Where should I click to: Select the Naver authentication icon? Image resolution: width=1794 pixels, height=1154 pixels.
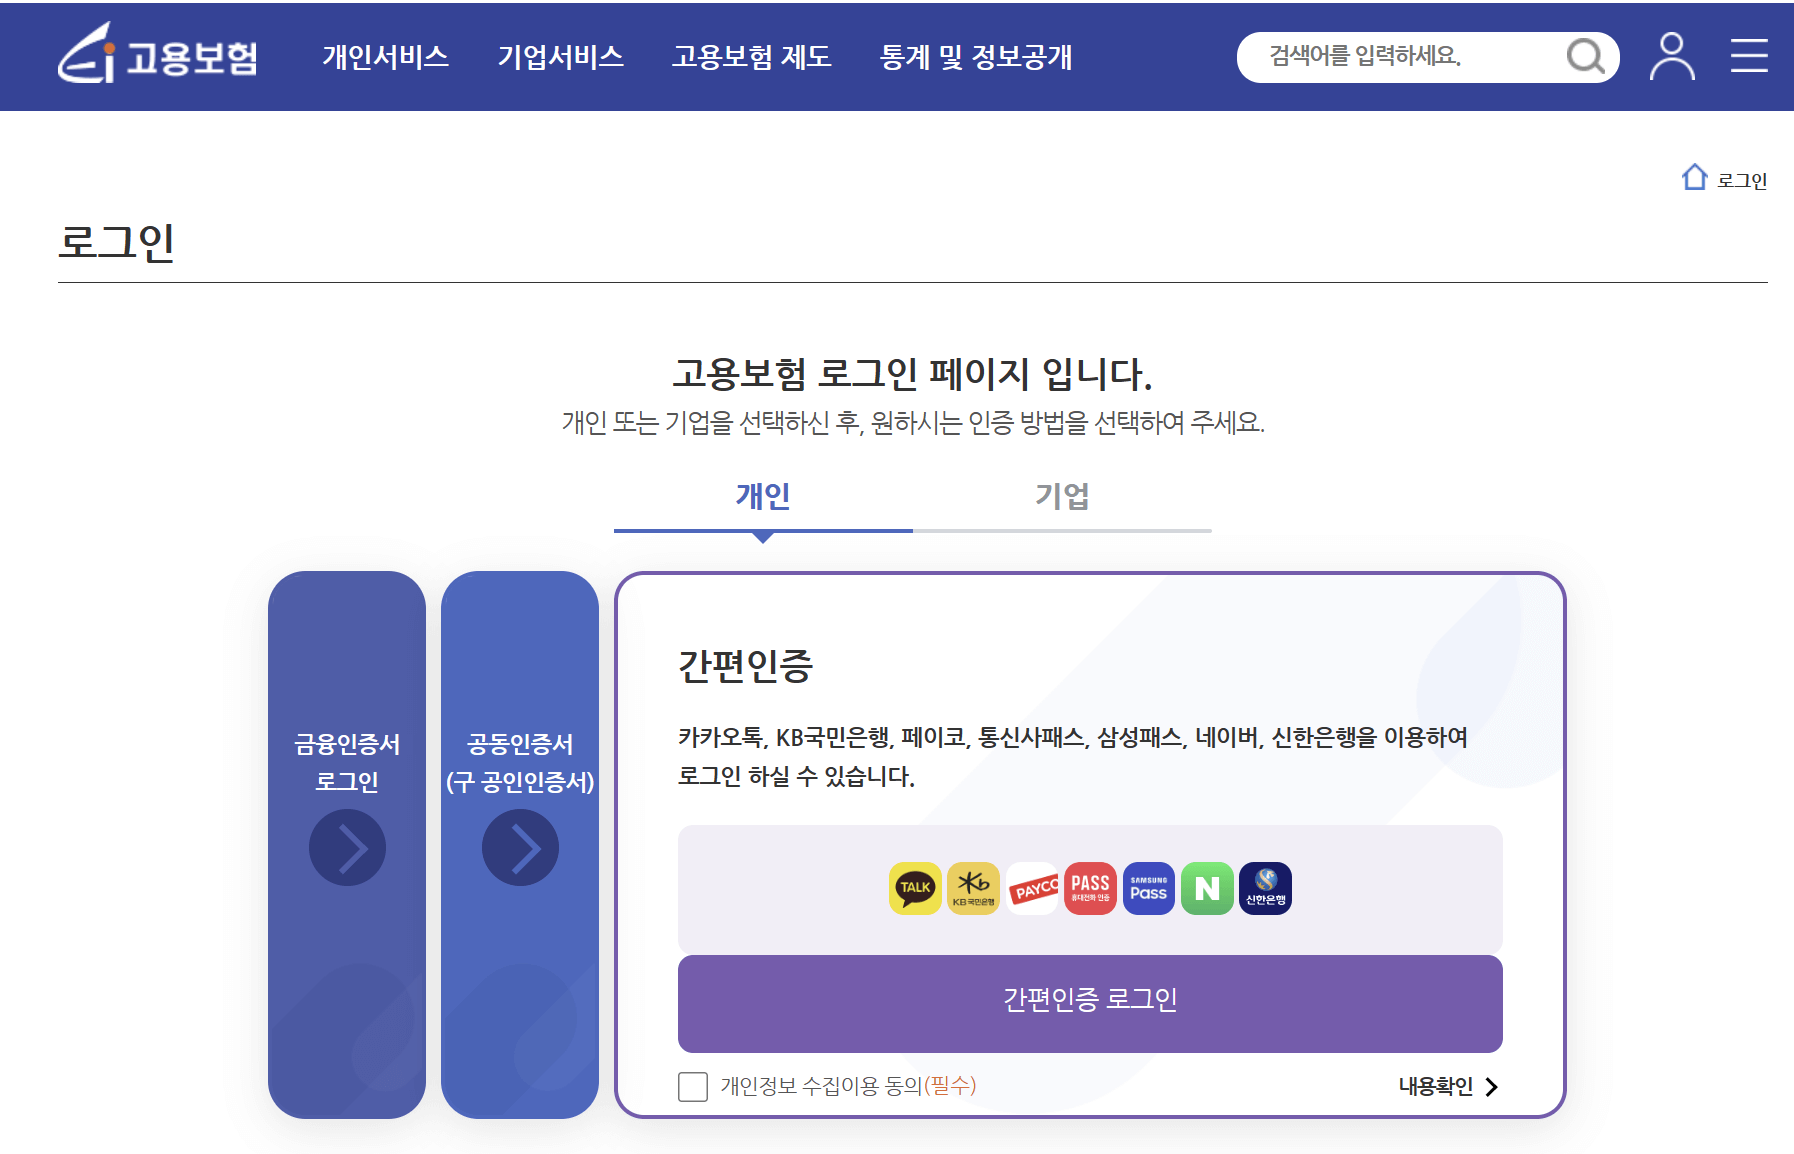pos(1205,887)
